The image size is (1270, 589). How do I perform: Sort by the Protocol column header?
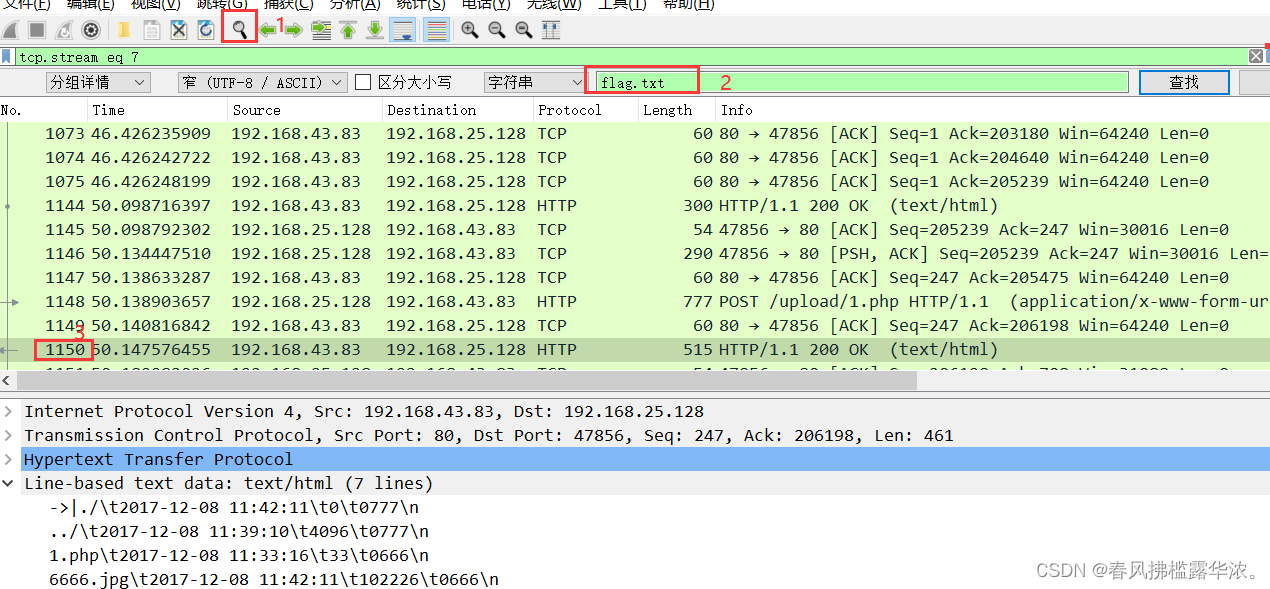tap(586, 110)
